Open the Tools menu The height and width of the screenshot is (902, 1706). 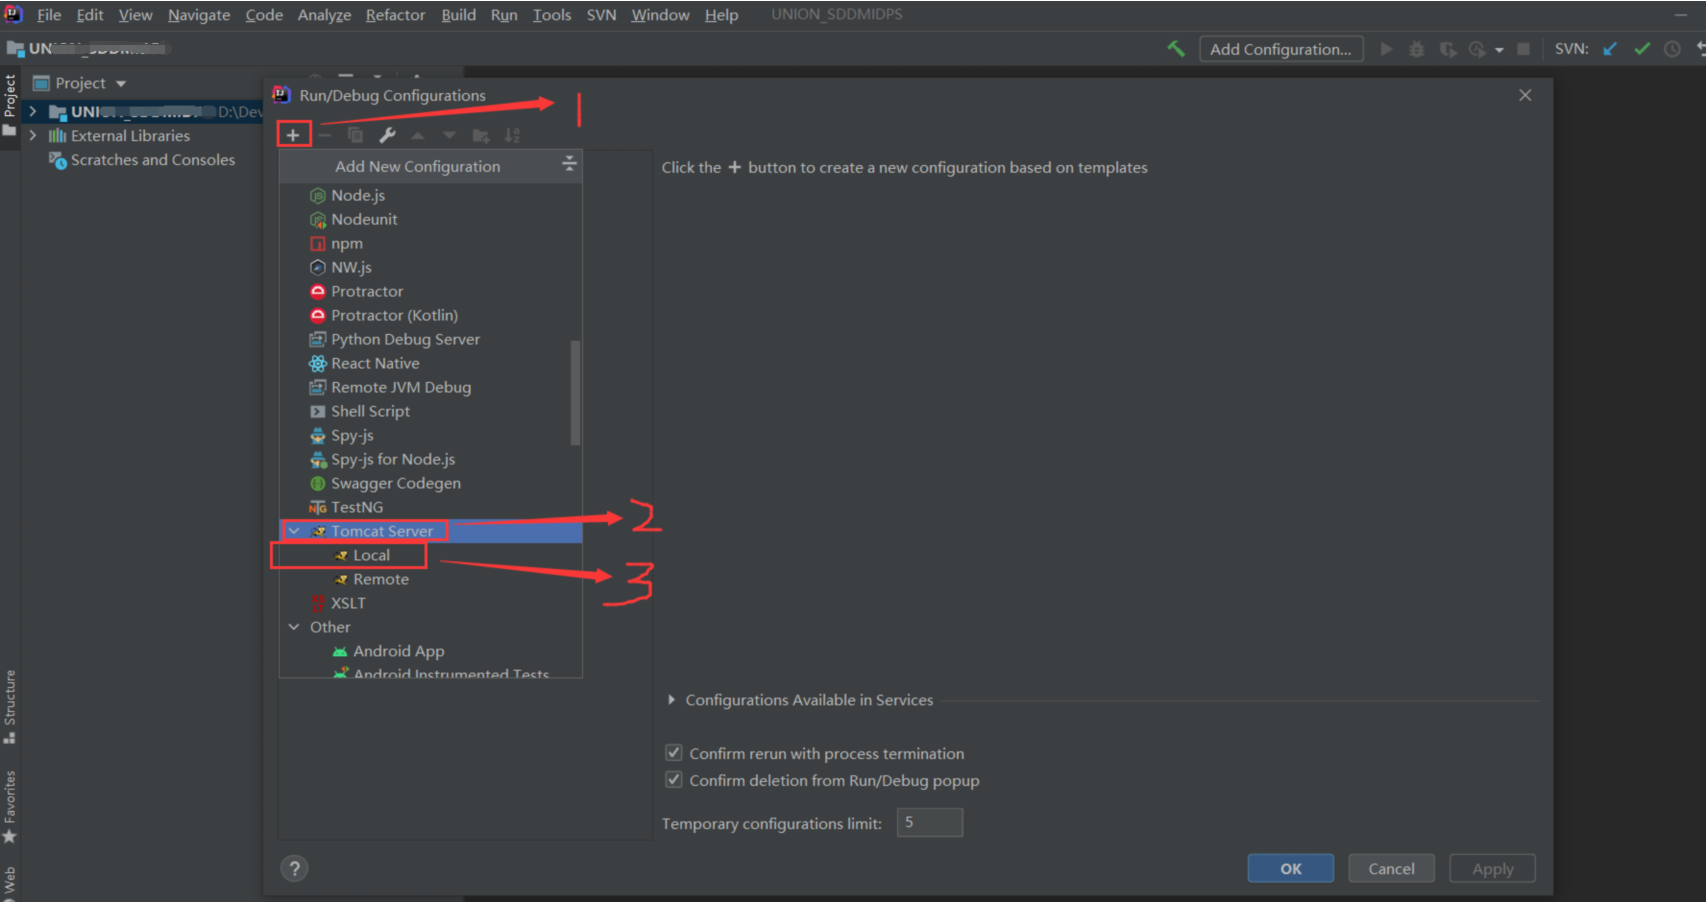click(x=552, y=15)
